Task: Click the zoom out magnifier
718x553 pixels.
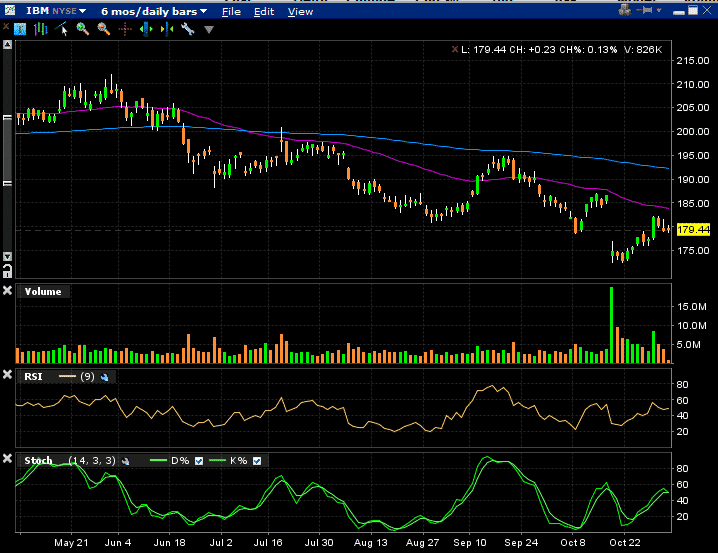Action: [x=104, y=29]
